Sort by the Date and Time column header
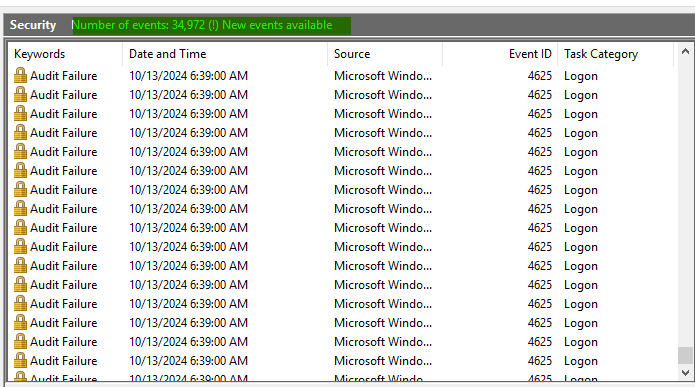Screen dimensions: 695x387 coord(225,54)
